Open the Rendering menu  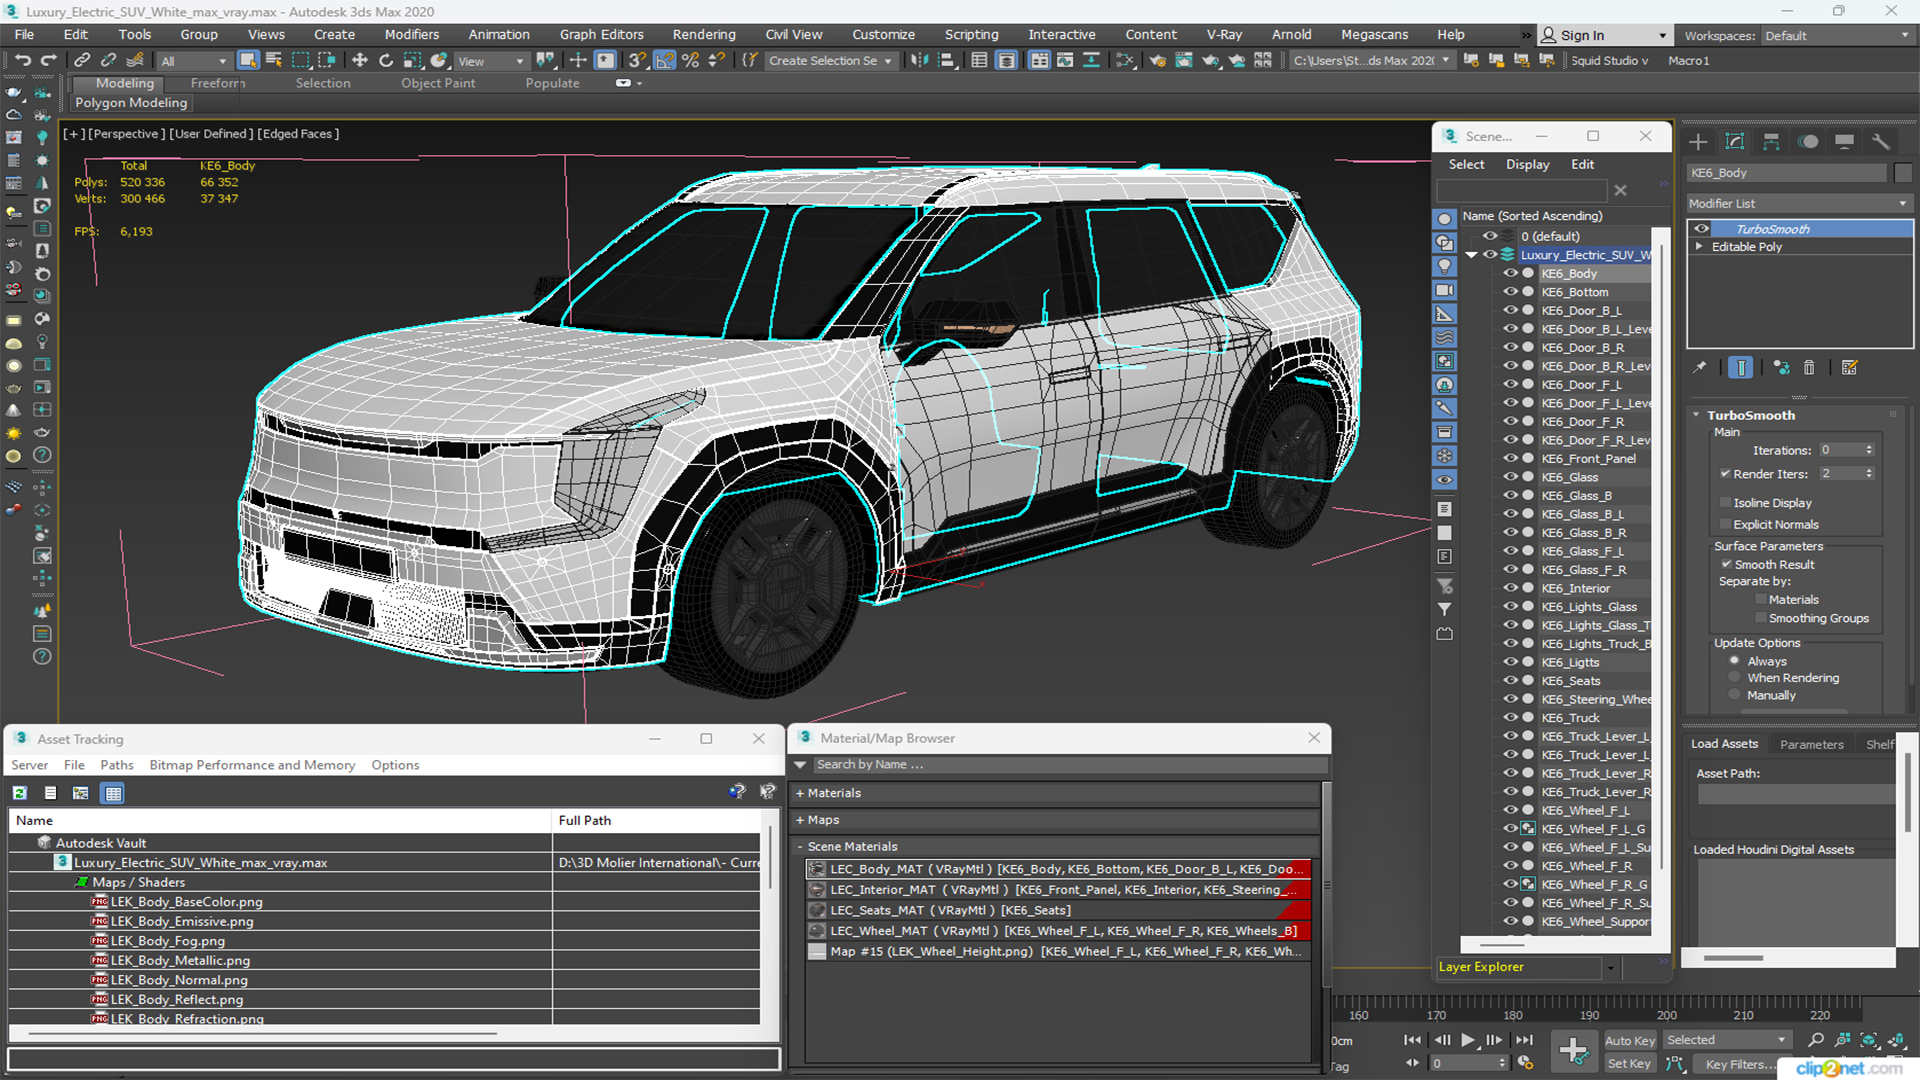[x=704, y=34]
